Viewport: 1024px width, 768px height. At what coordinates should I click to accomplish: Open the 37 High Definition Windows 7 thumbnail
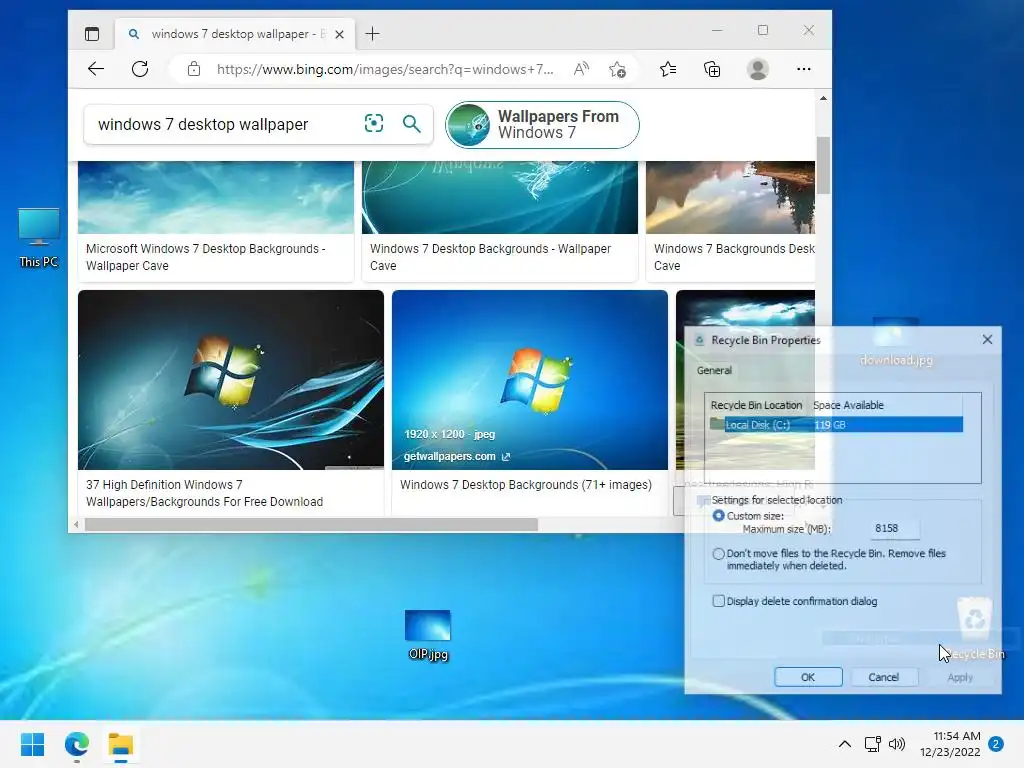click(x=231, y=380)
